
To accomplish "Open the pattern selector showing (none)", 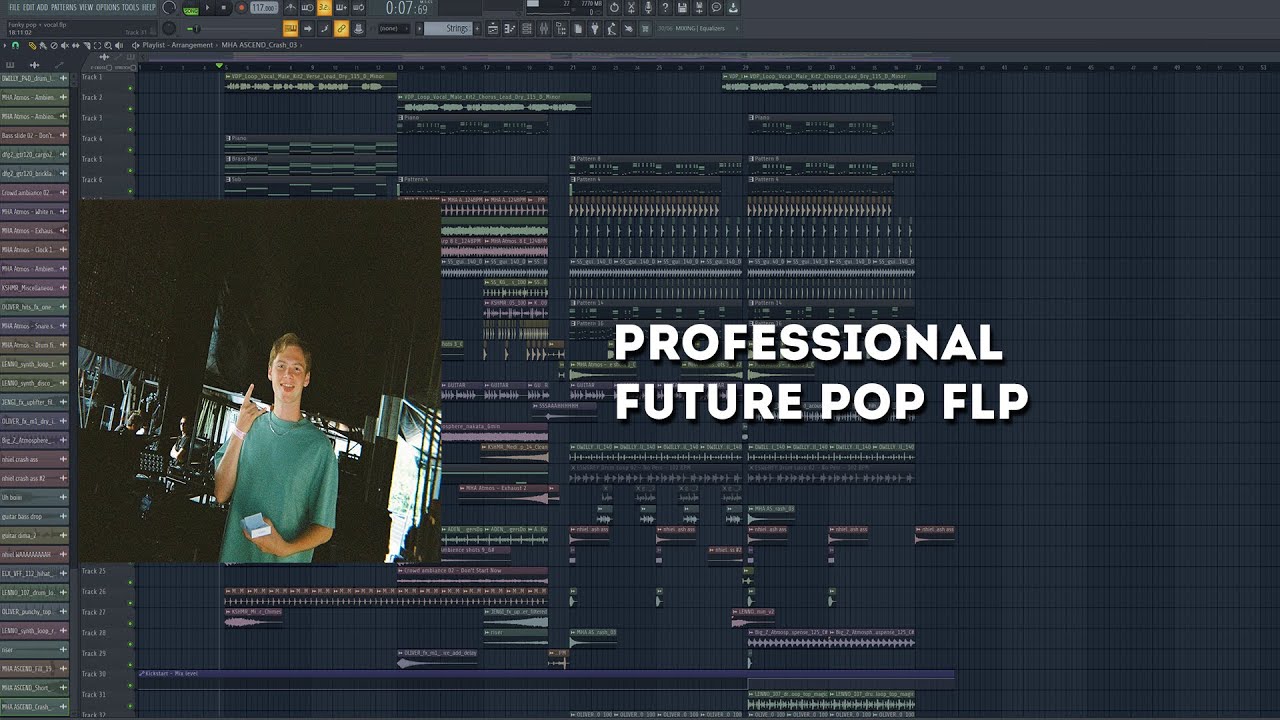I will tap(394, 28).
